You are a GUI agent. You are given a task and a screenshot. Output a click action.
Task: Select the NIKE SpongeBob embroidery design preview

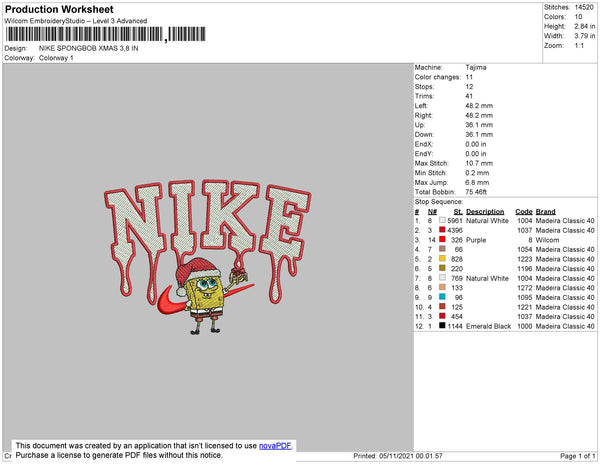tap(208, 257)
